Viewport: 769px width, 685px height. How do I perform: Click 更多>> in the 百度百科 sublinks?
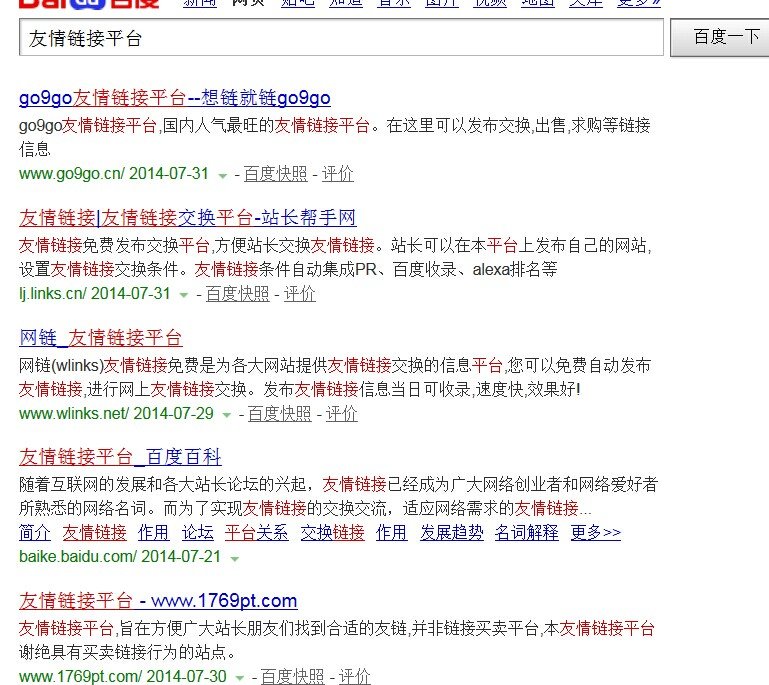[x=595, y=533]
